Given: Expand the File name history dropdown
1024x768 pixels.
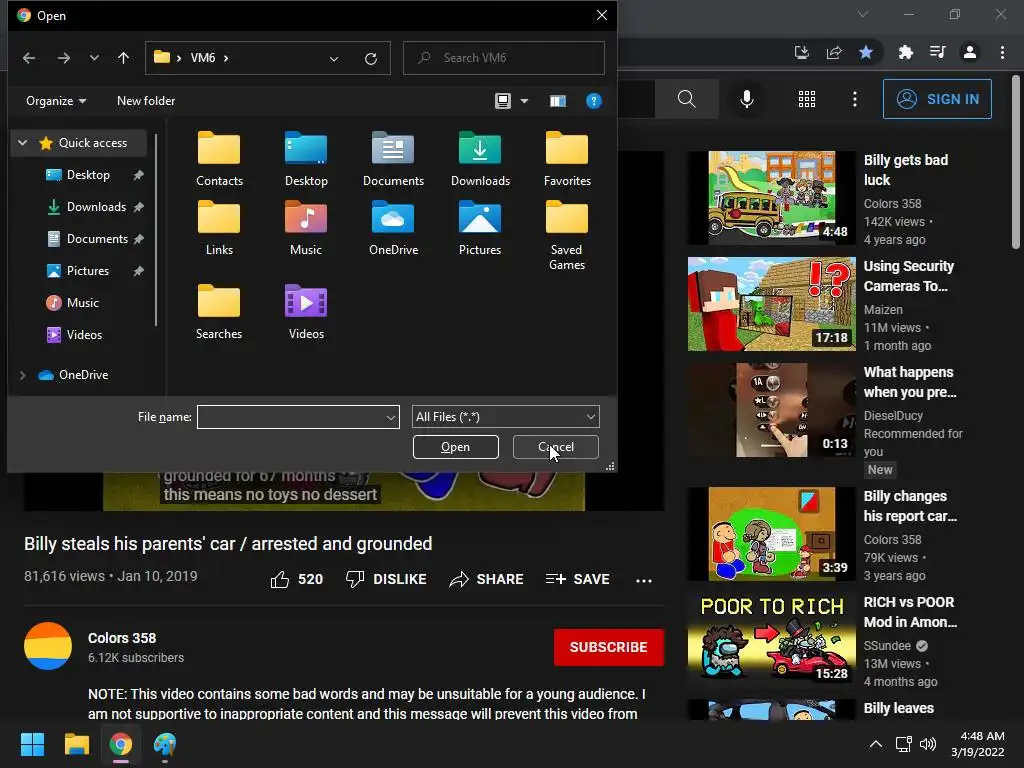Looking at the screenshot, I should [x=391, y=417].
